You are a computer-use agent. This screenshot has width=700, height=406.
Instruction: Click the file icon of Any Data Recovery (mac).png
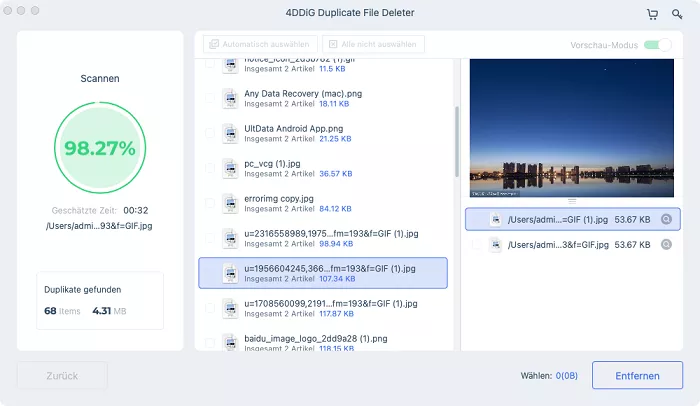click(230, 98)
